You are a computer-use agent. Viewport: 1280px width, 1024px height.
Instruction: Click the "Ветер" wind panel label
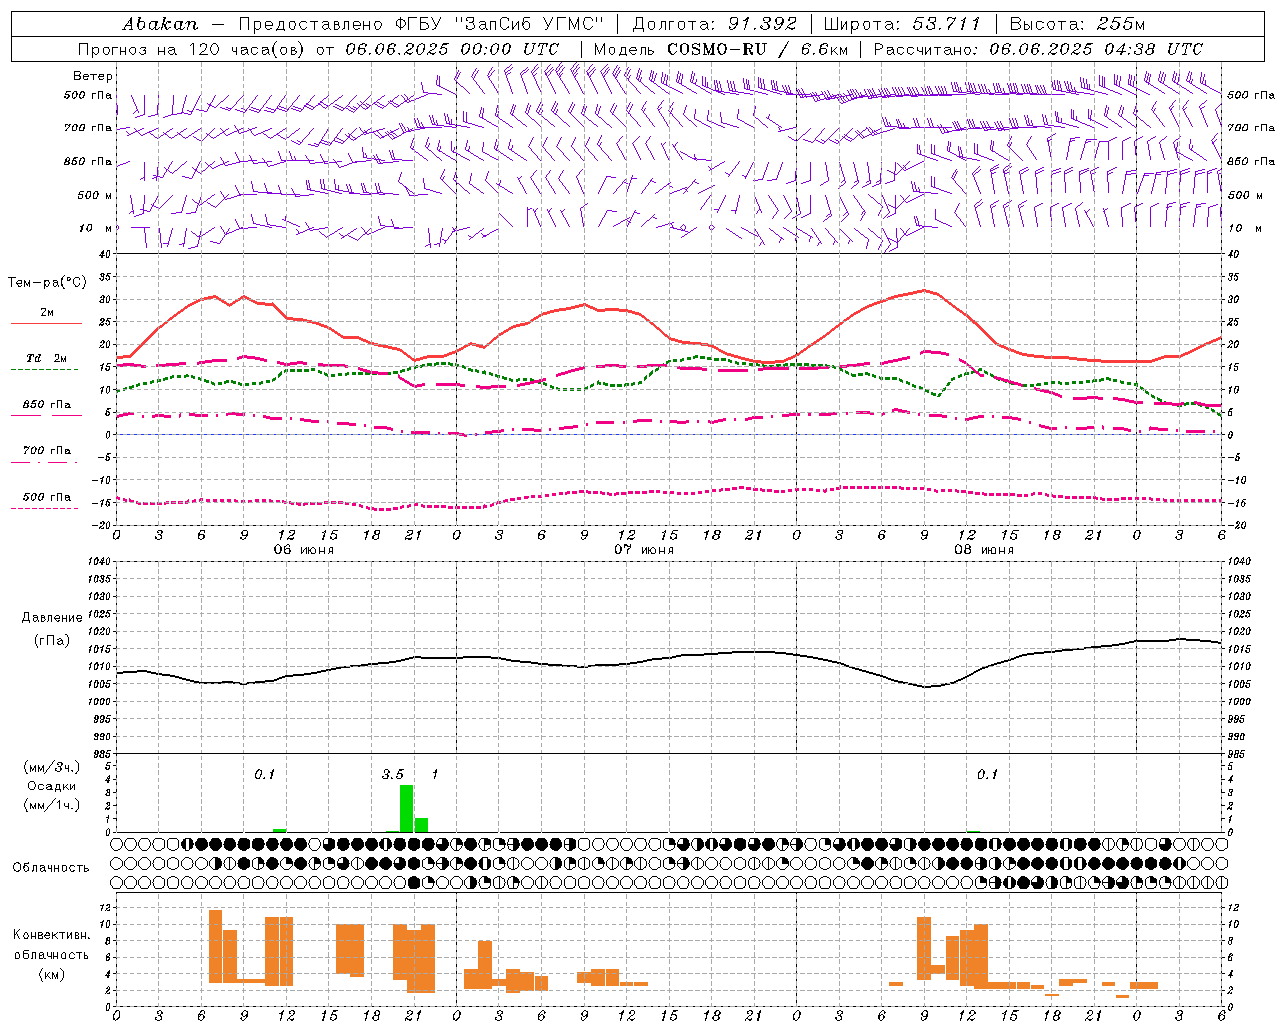[x=92, y=76]
